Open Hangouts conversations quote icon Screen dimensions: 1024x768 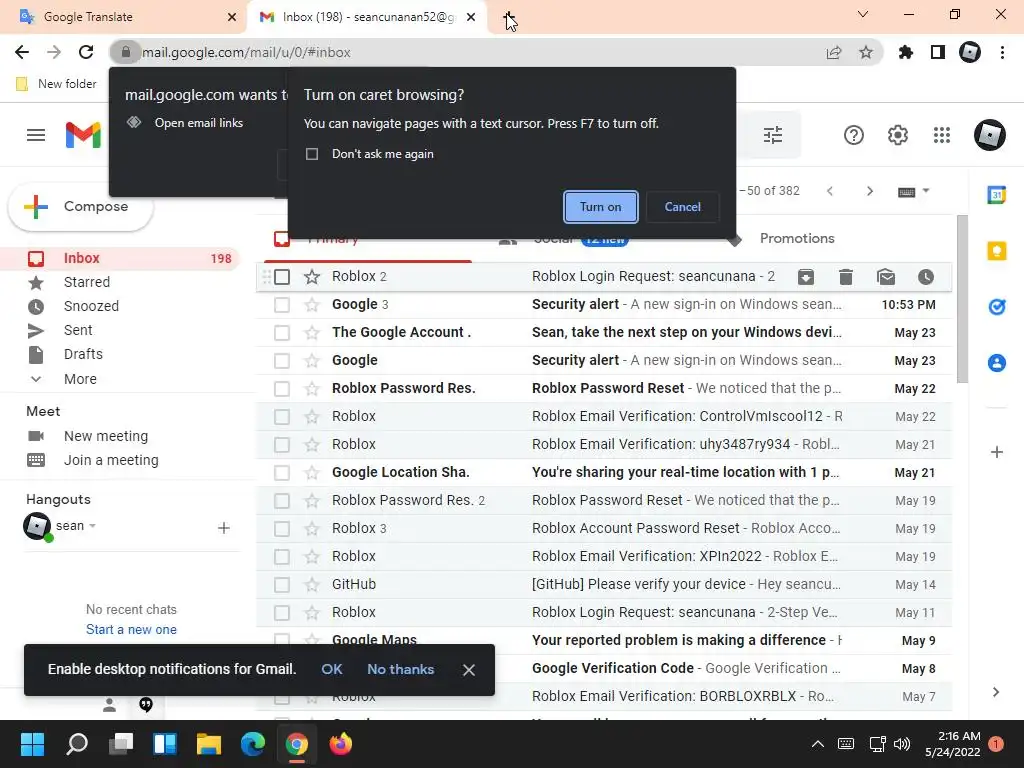pyautogui.click(x=146, y=704)
